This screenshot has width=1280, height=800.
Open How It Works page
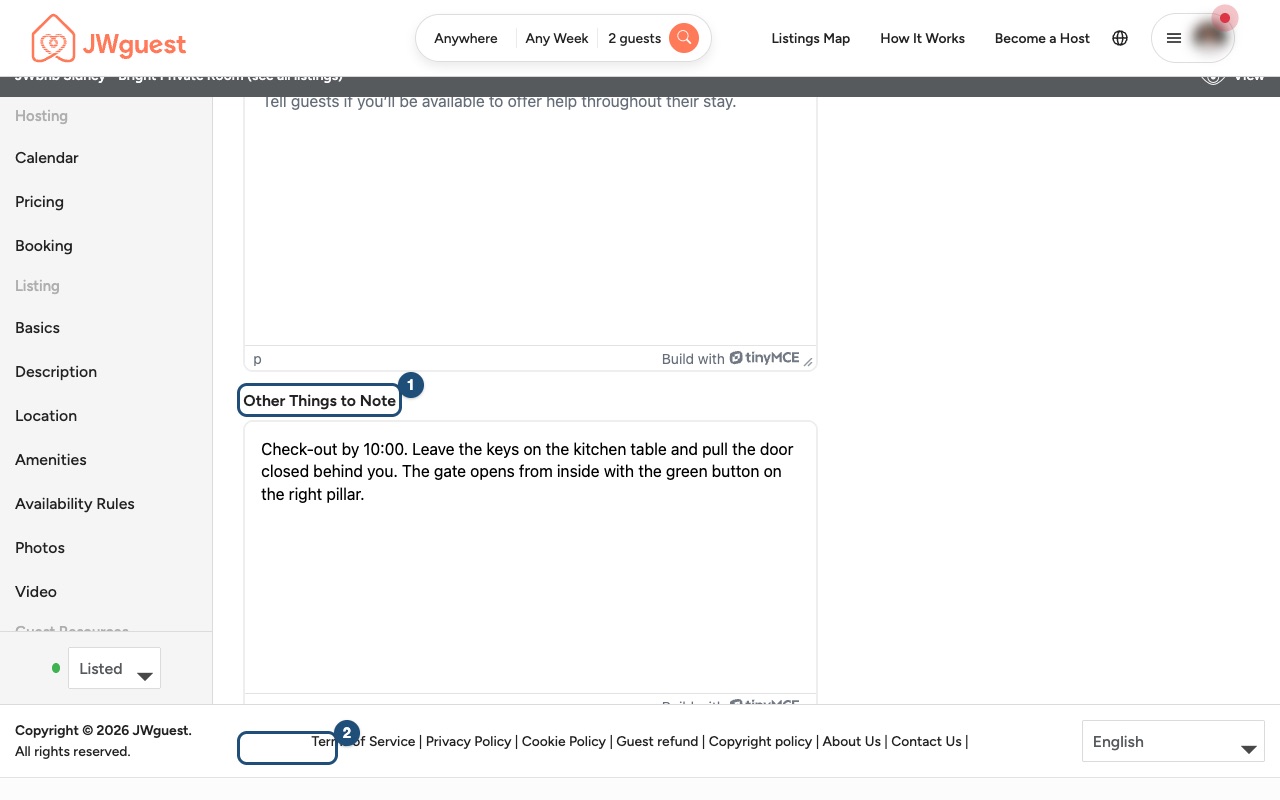[923, 38]
